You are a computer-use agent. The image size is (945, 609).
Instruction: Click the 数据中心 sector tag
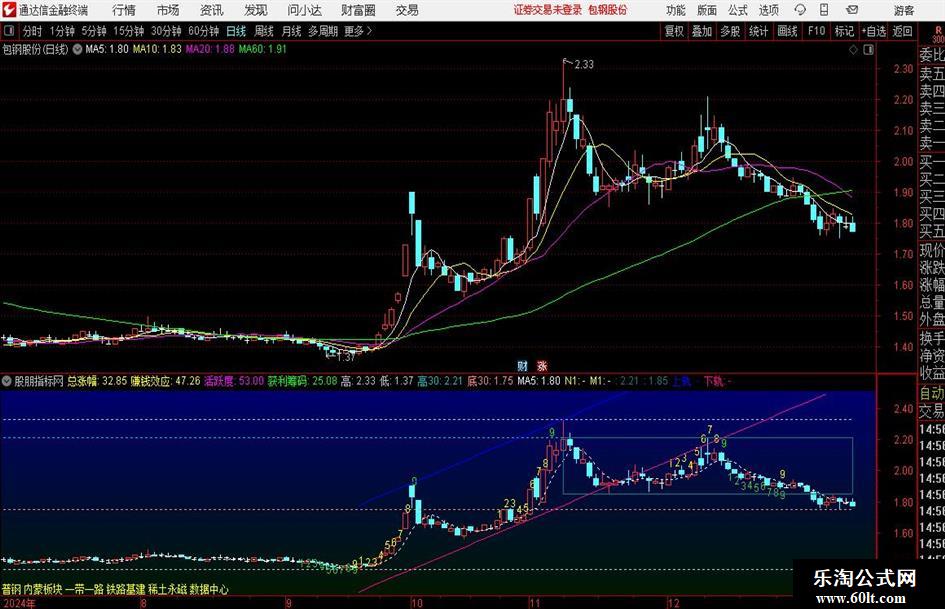click(209, 589)
